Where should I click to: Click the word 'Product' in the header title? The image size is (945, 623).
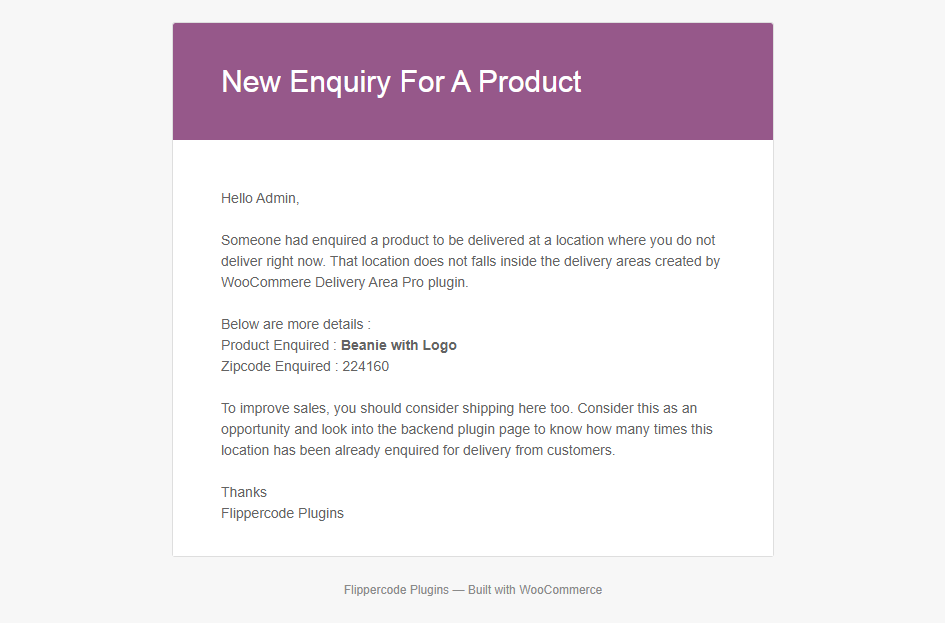coord(530,82)
